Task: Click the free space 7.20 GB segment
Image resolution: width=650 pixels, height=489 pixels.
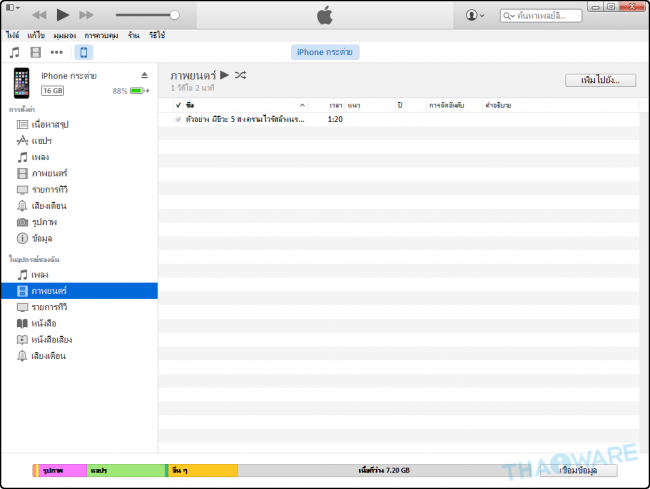Action: pyautogui.click(x=384, y=470)
